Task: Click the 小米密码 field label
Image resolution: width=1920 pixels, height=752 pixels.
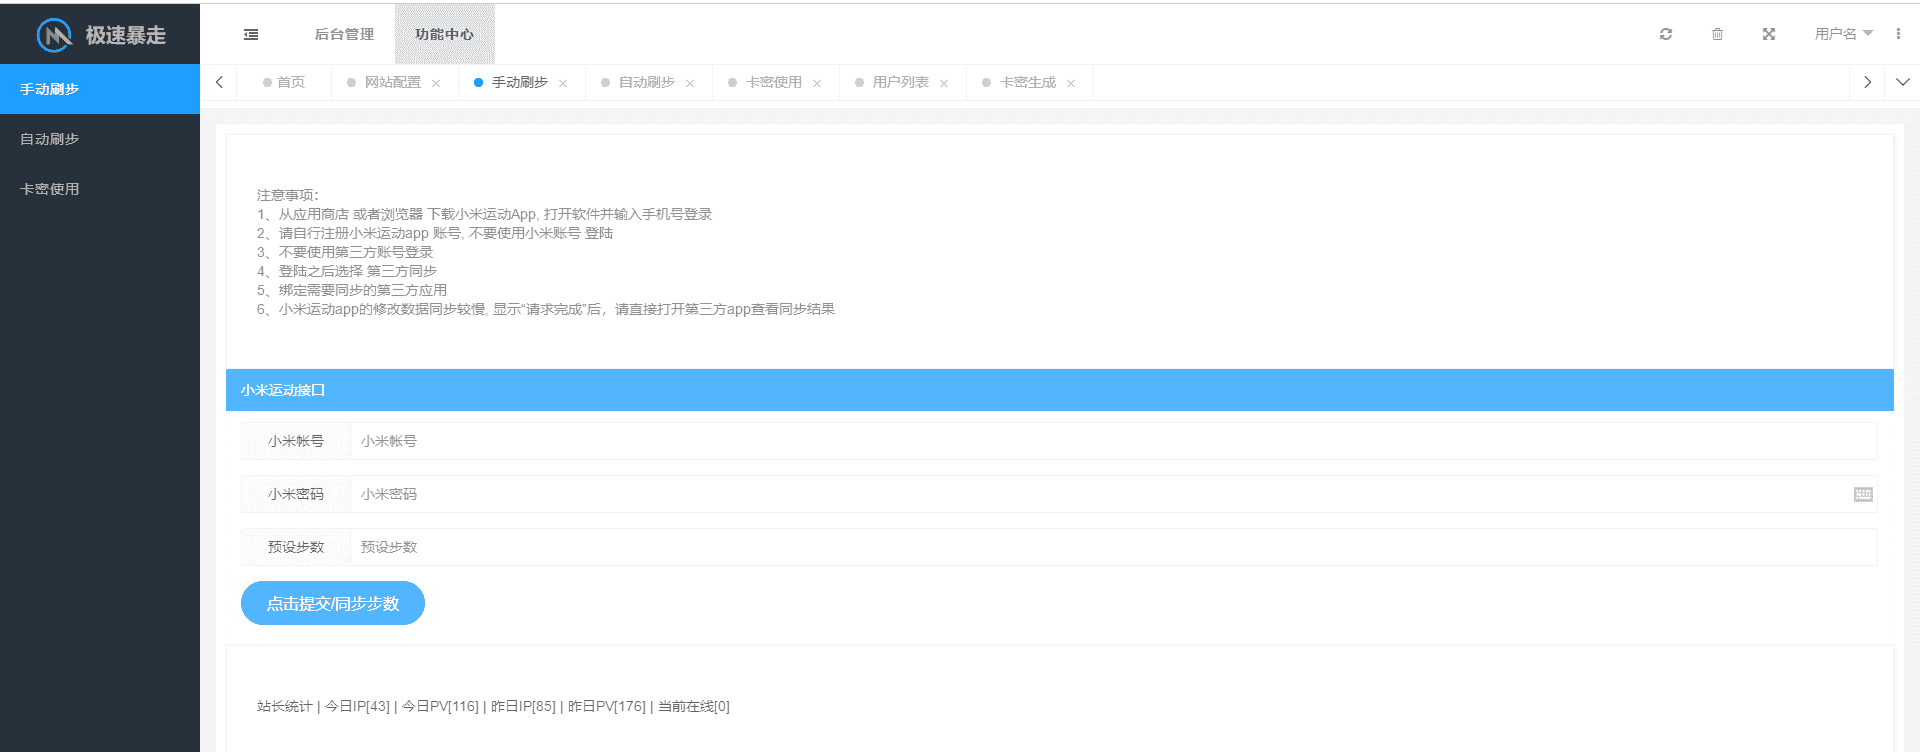Action: click(296, 494)
